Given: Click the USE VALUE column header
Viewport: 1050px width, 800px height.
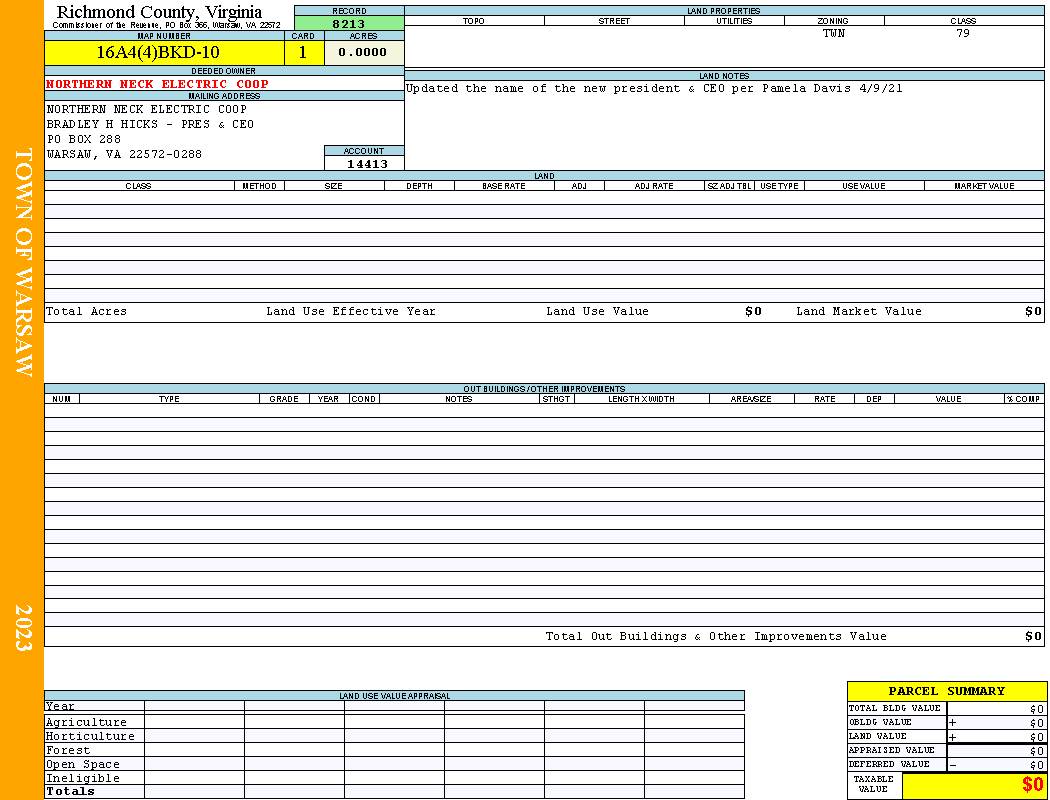Looking at the screenshot, I should click(863, 186).
